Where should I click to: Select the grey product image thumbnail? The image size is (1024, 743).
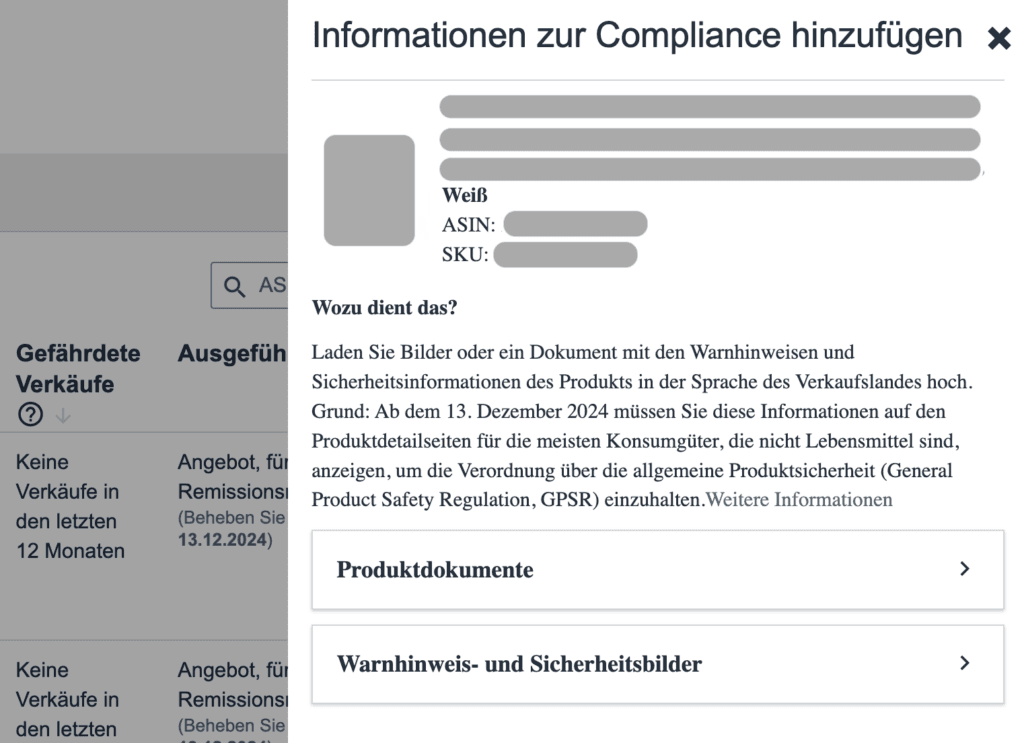[369, 190]
